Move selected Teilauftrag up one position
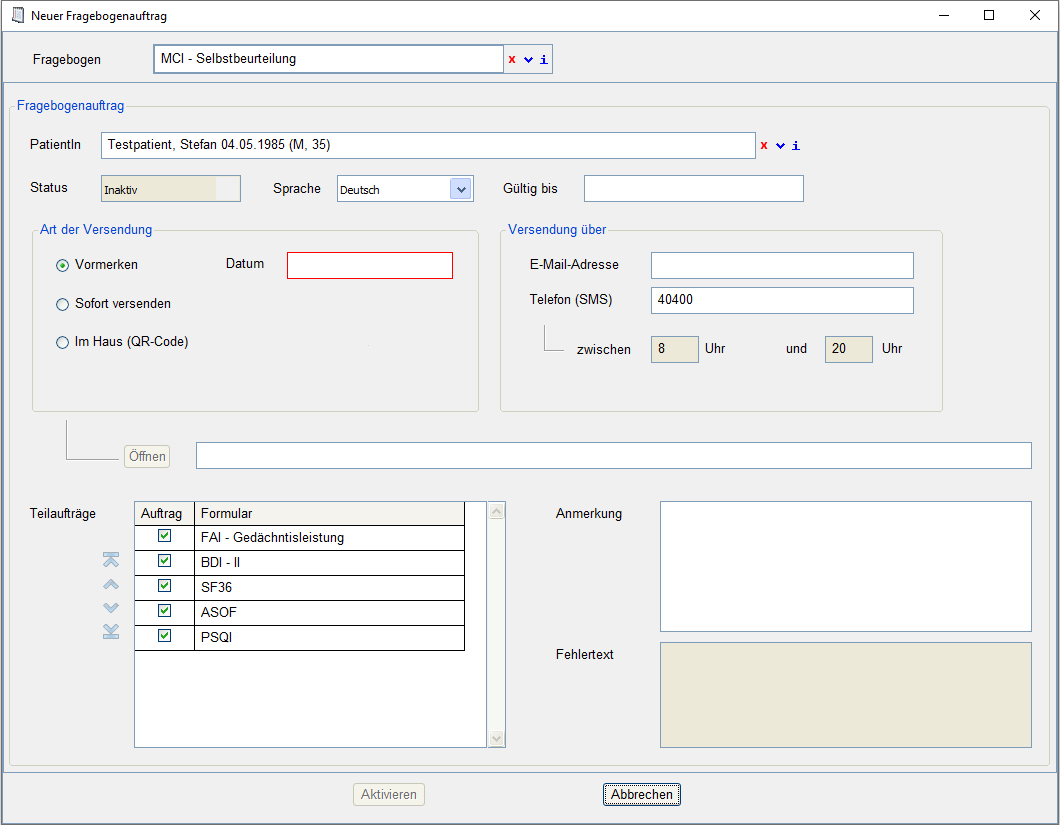The height and width of the screenshot is (825, 1060). (111, 584)
